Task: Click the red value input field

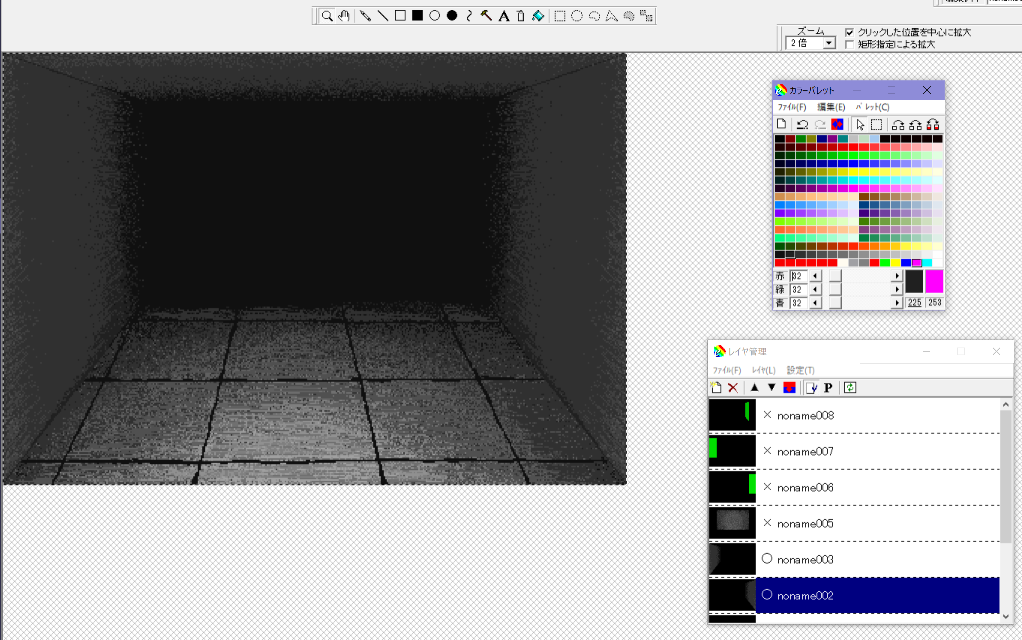Action: pyautogui.click(x=797, y=276)
